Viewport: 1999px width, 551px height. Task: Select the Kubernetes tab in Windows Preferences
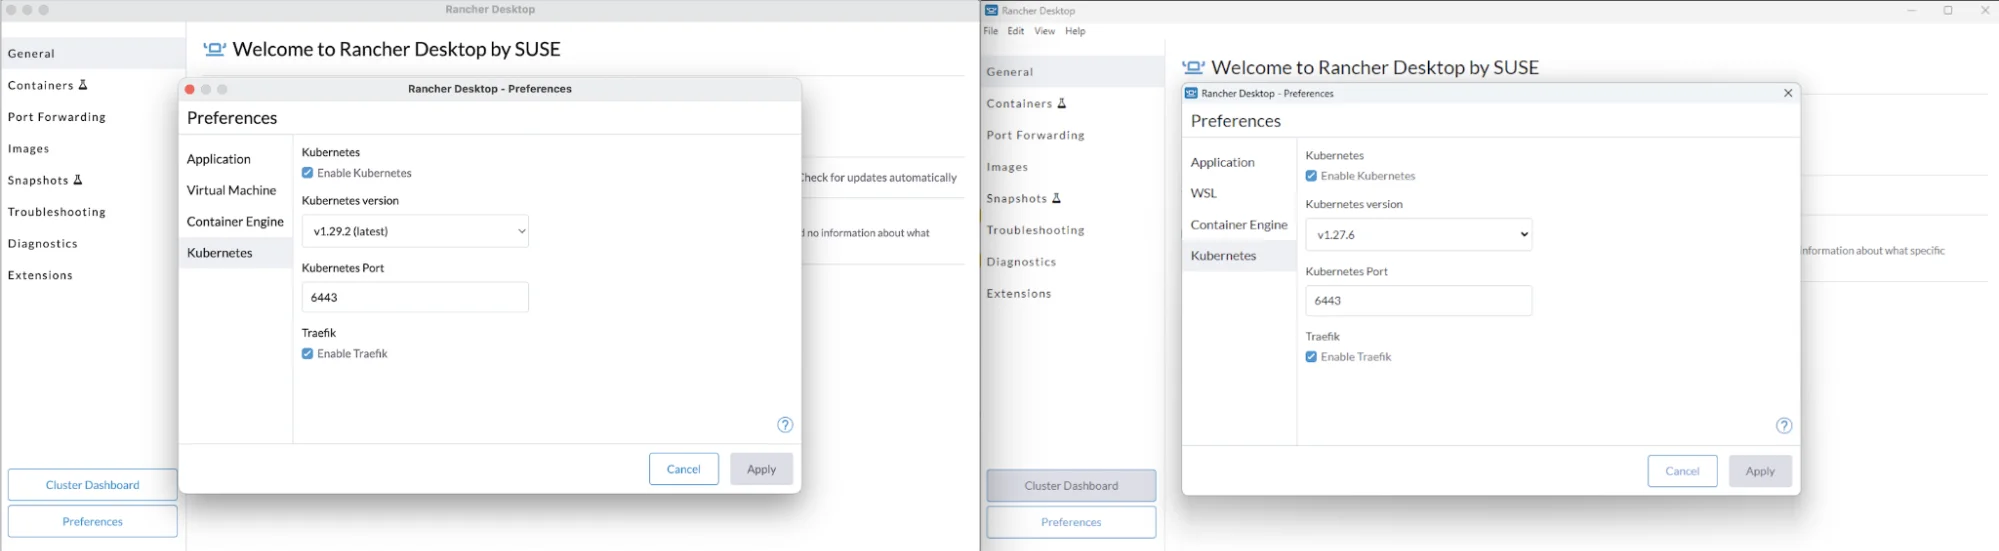point(1239,256)
